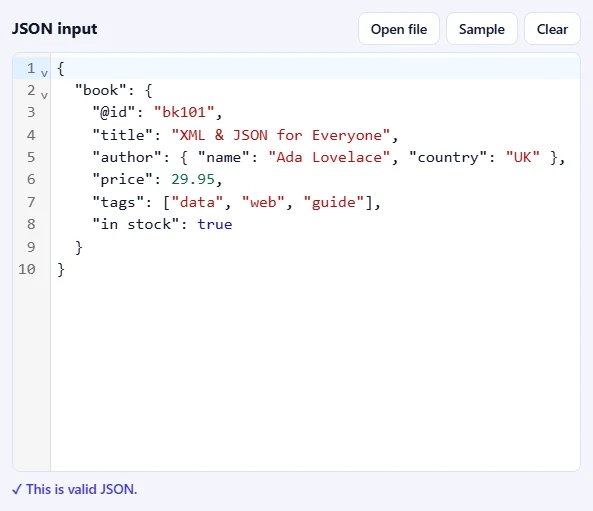The height and width of the screenshot is (511, 593).
Task: Clear the JSON input
Action: [552, 29]
